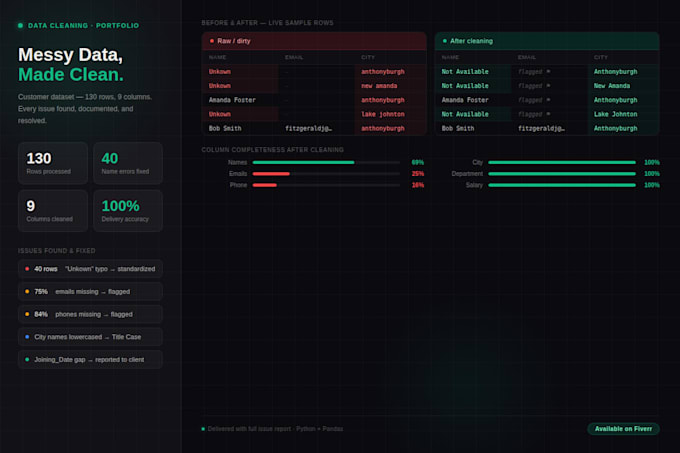Click the "ISSUES FOUND & FIXED" heading

tap(56, 251)
